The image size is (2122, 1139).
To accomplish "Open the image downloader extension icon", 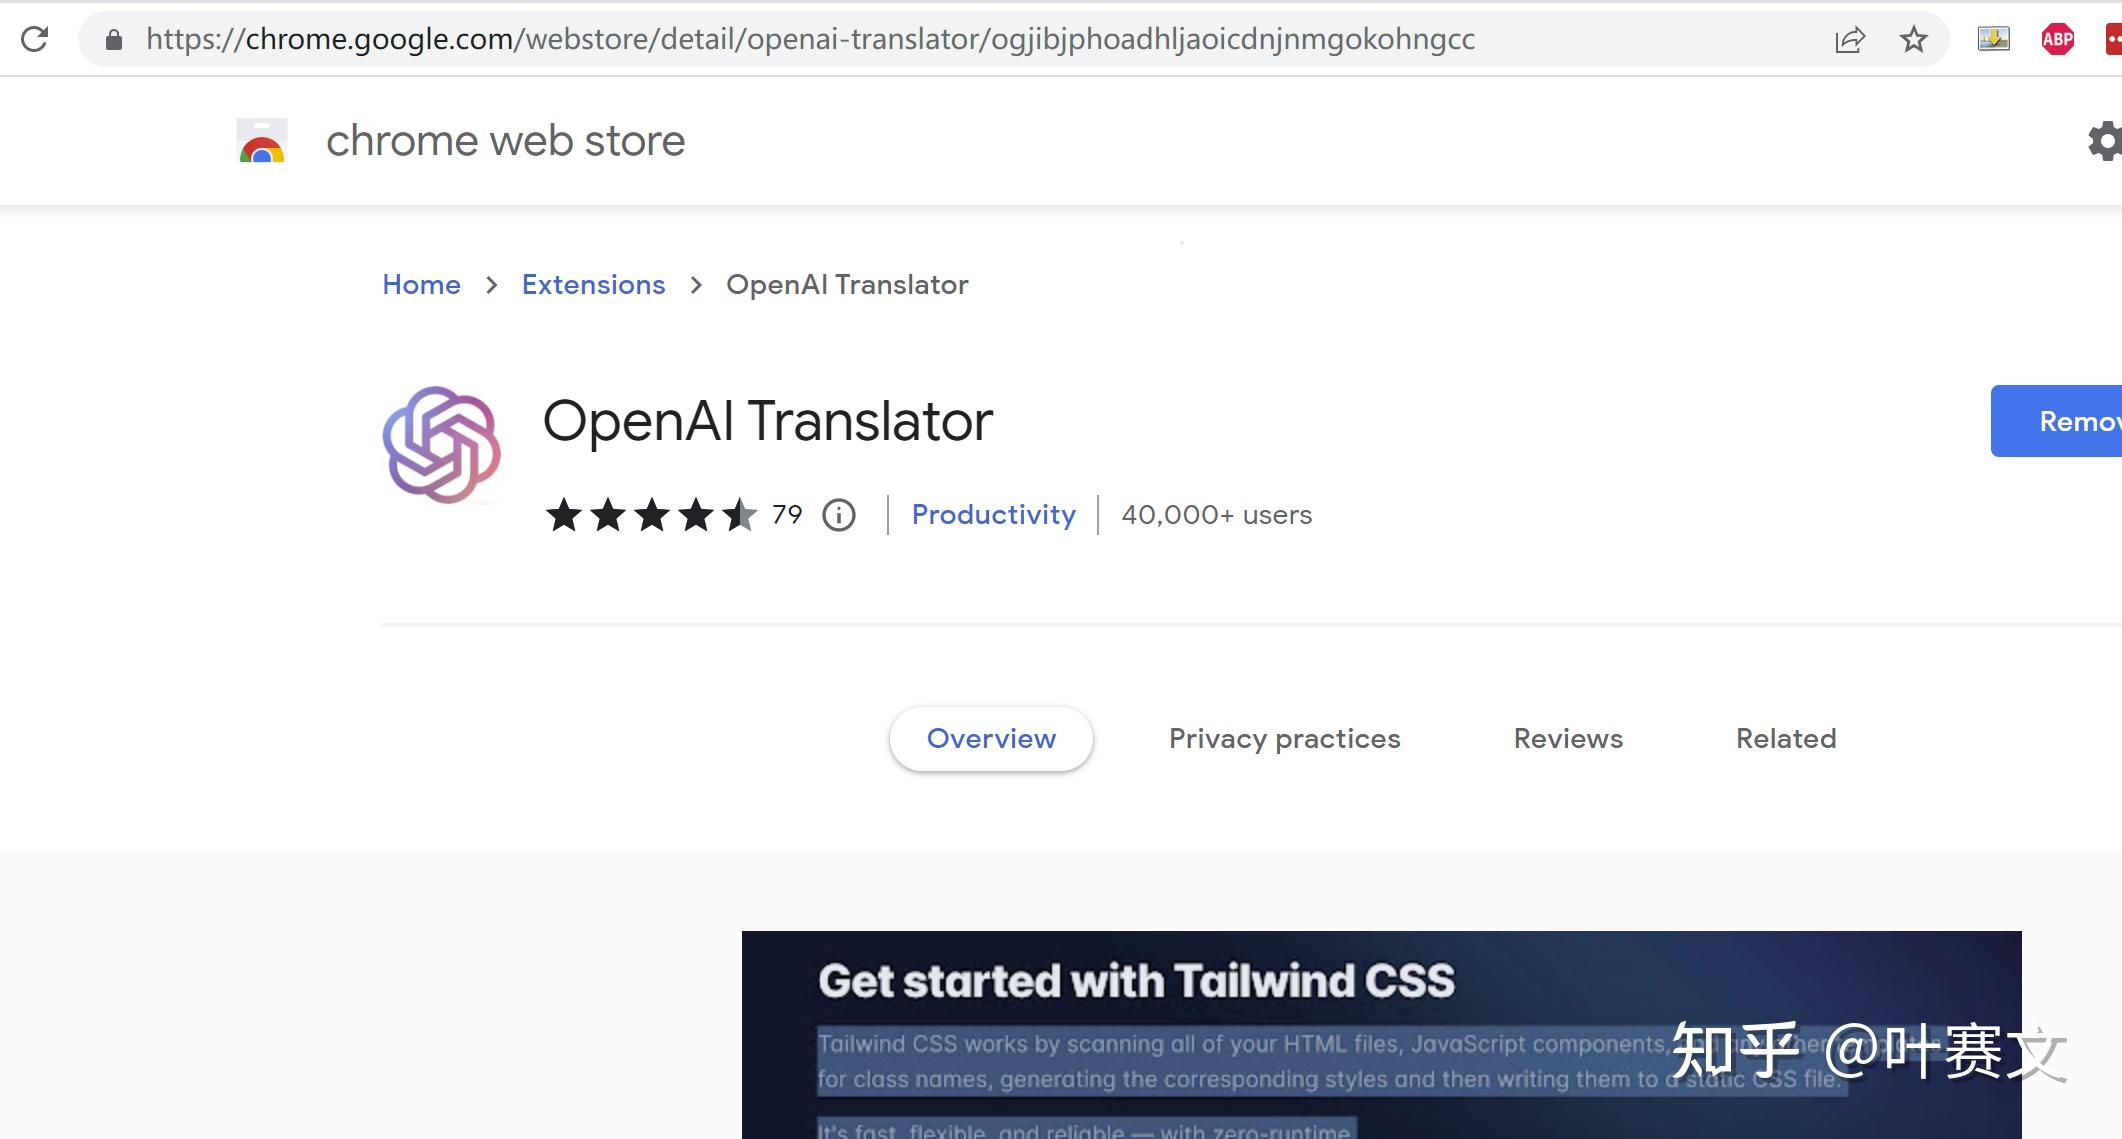I will tap(1993, 39).
